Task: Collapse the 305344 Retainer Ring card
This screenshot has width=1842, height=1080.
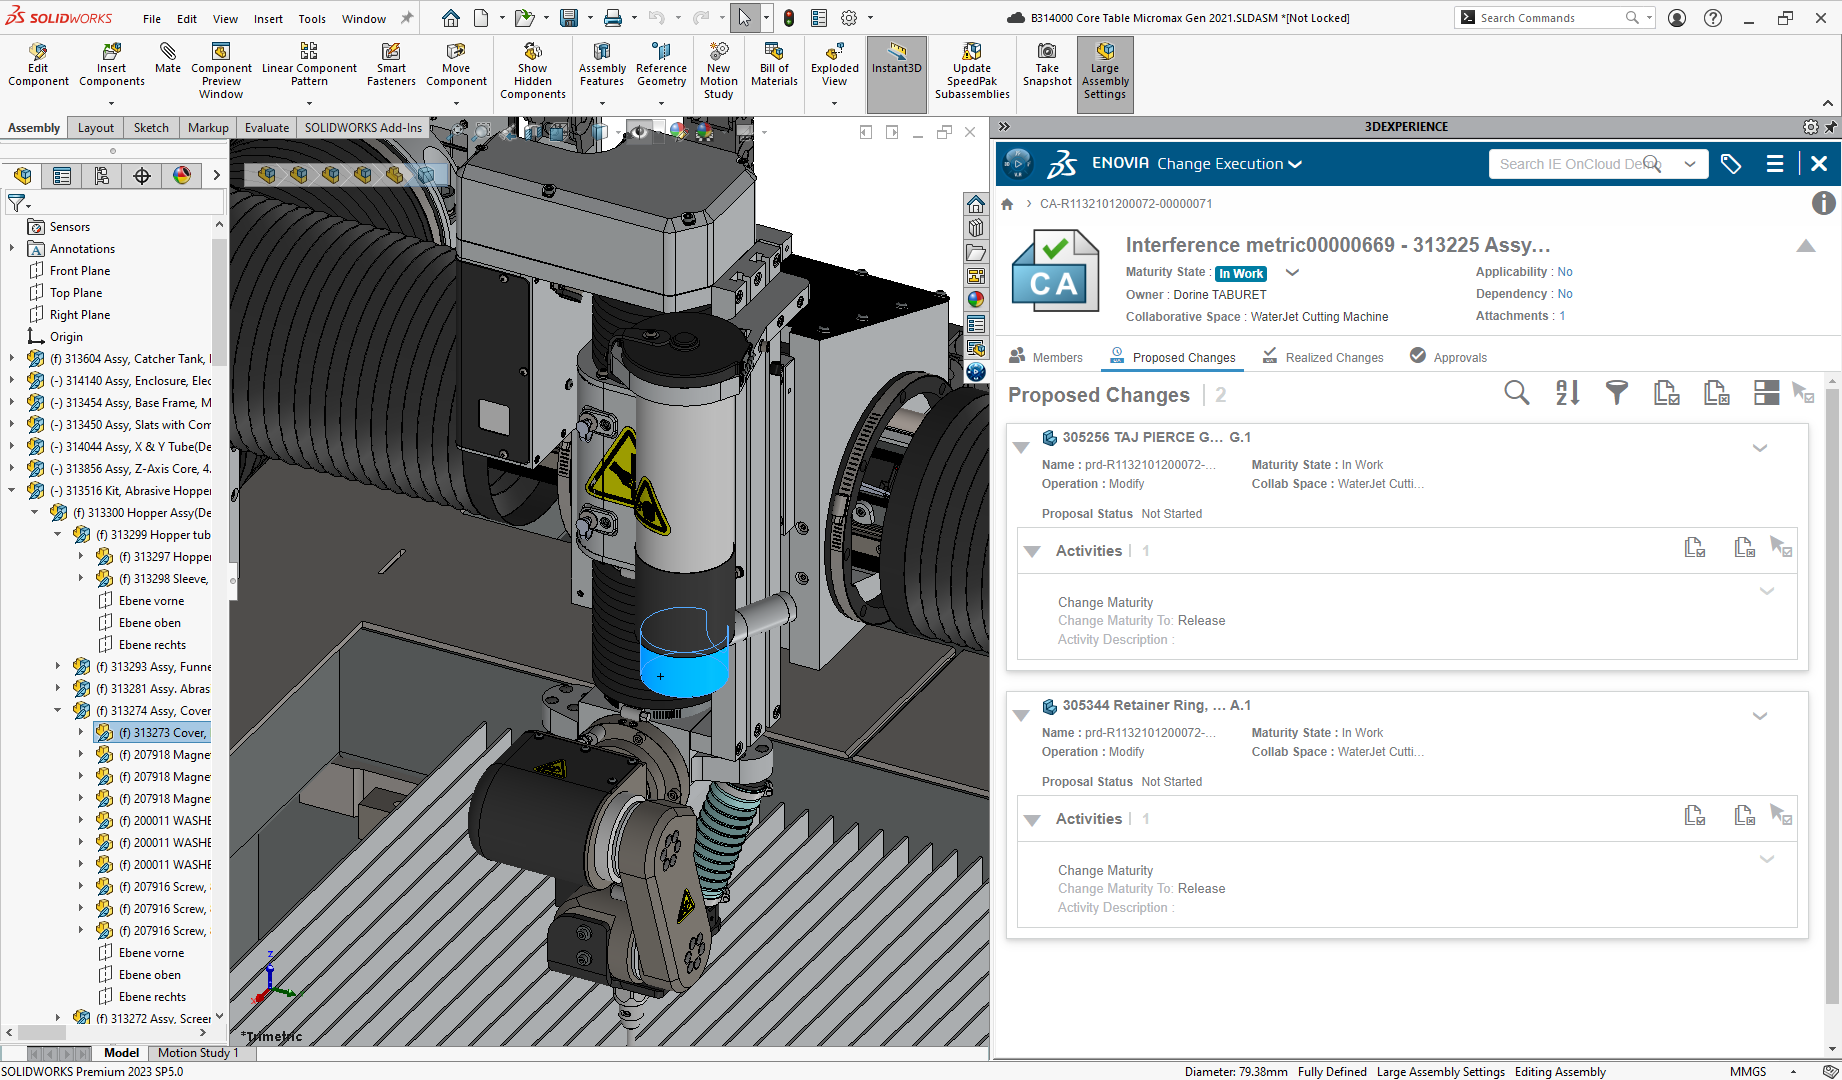Action: [x=1021, y=715]
